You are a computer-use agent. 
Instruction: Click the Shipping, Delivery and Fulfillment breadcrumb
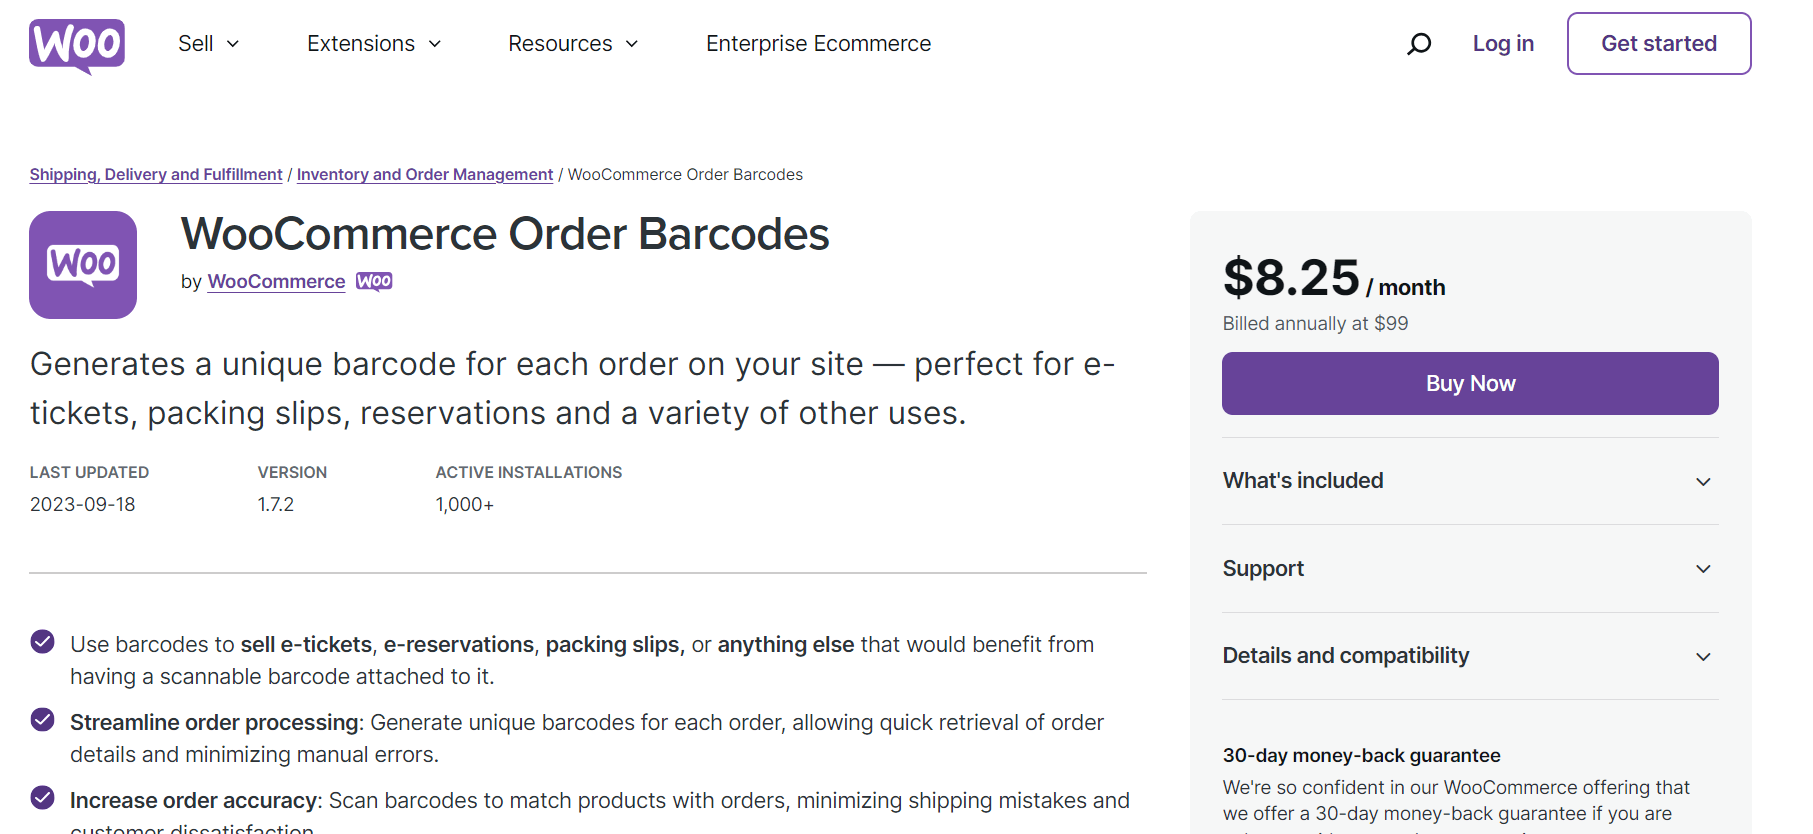[155, 174]
